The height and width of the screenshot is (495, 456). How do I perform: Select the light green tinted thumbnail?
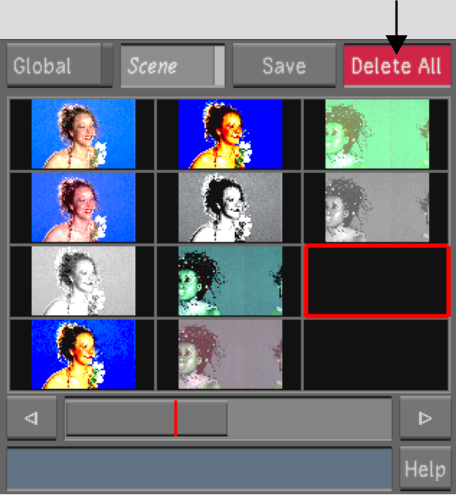(x=377, y=134)
